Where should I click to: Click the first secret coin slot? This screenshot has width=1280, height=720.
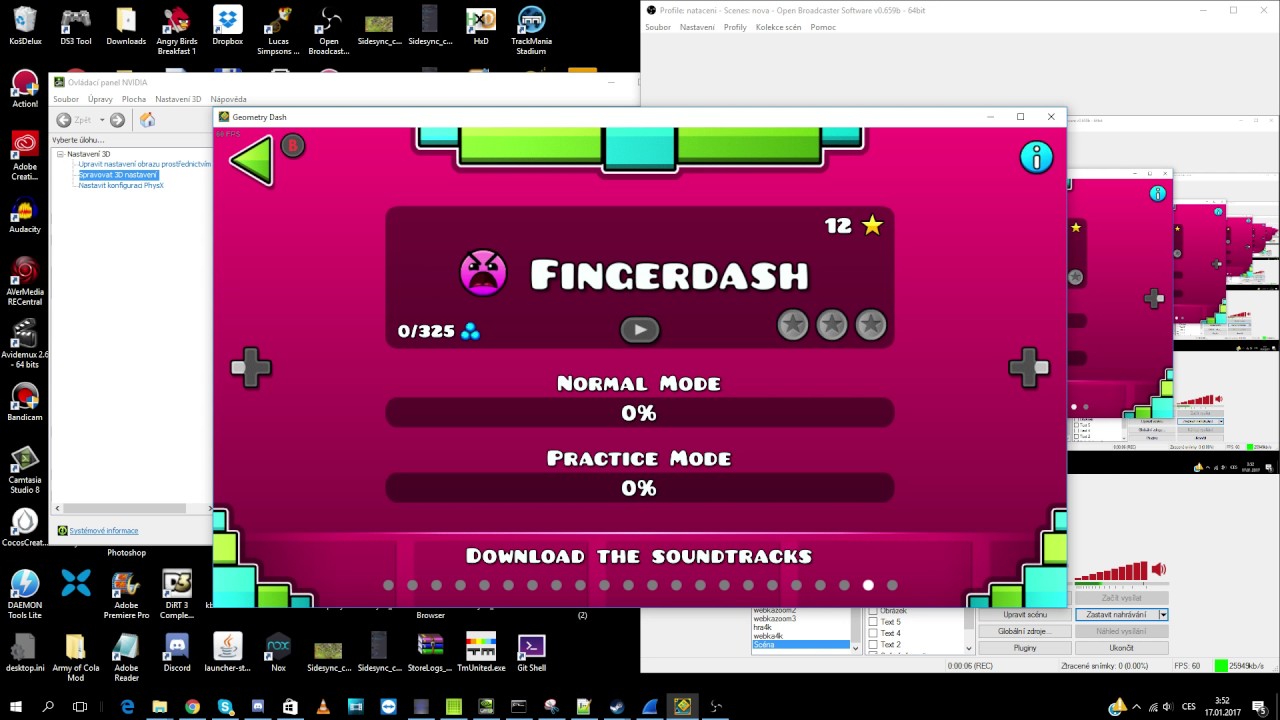point(793,324)
